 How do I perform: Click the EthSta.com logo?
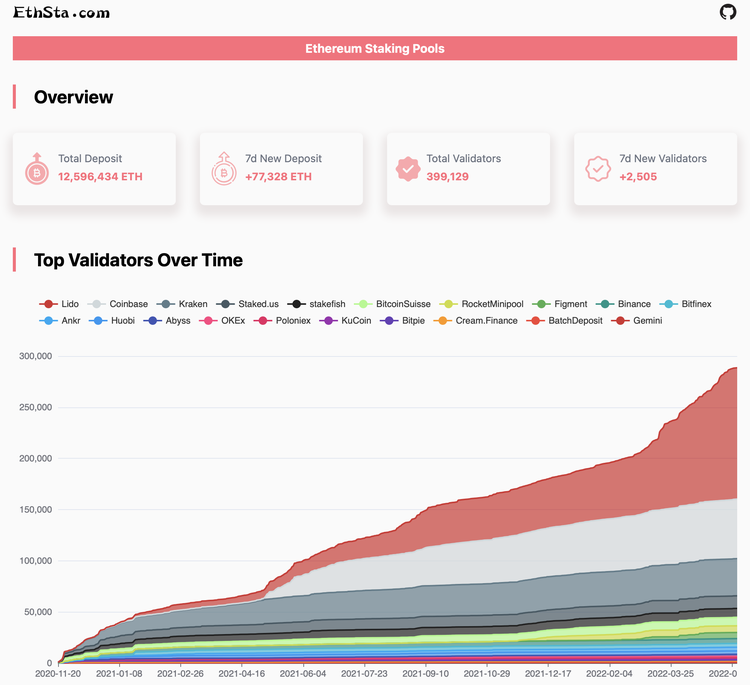click(61, 12)
